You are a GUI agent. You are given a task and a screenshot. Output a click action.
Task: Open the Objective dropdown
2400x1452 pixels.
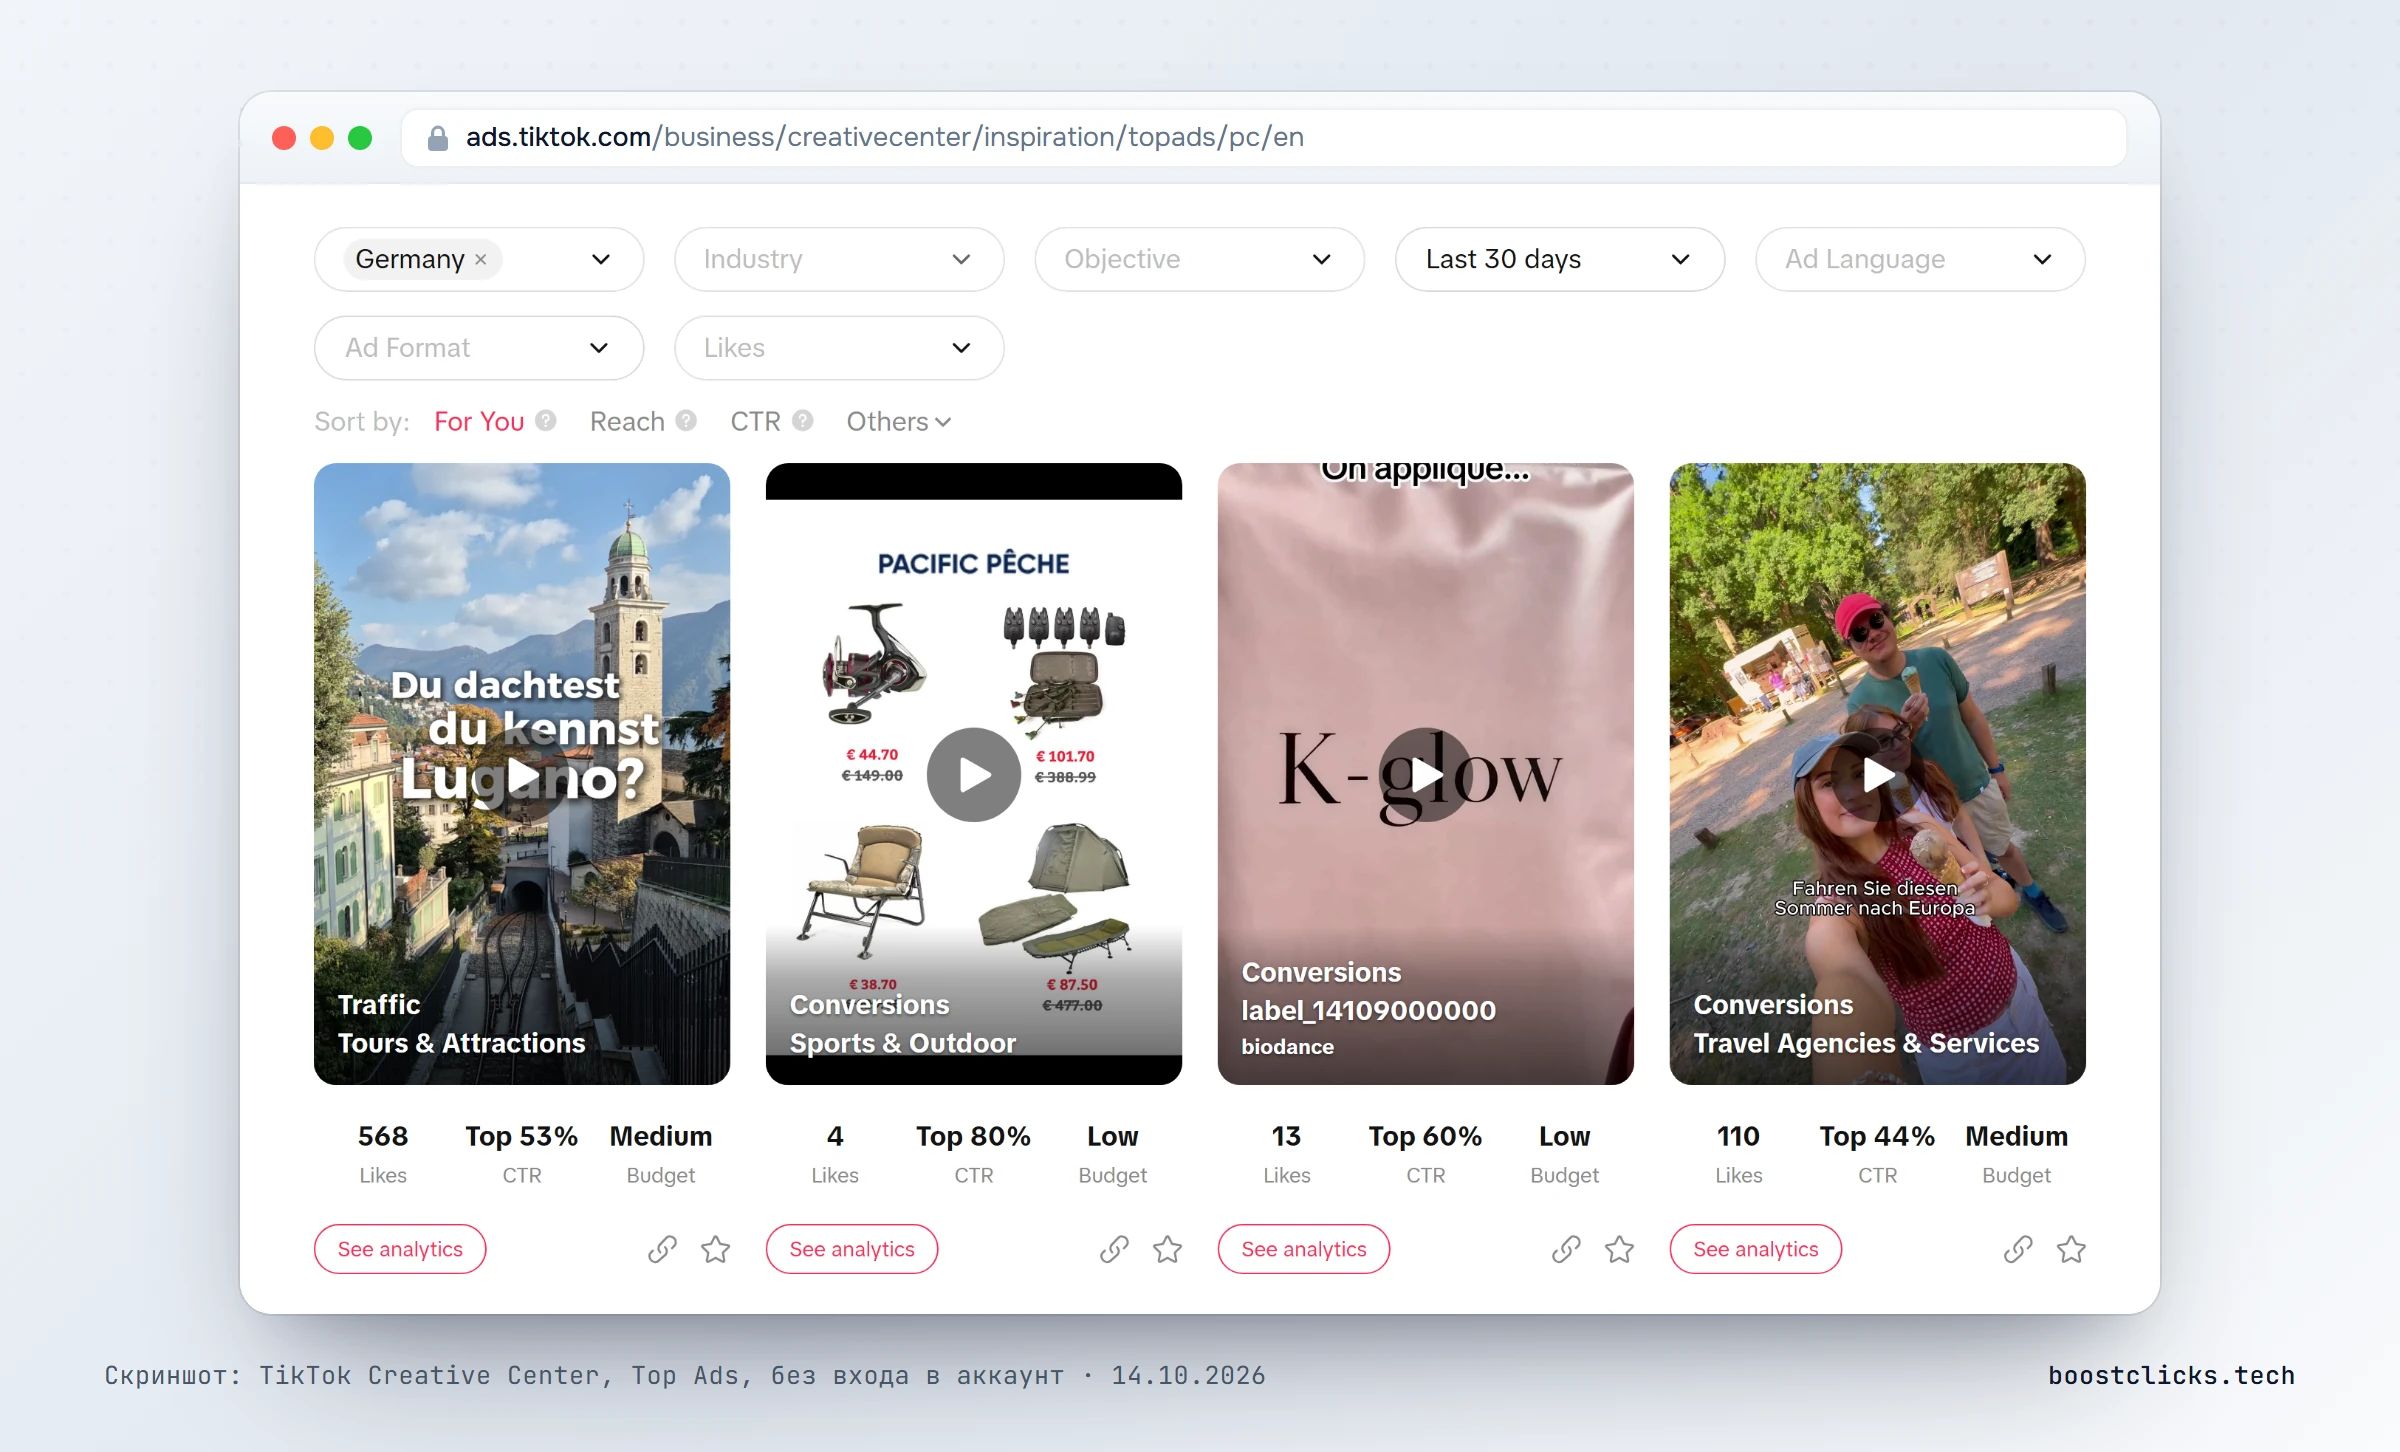pos(1199,259)
